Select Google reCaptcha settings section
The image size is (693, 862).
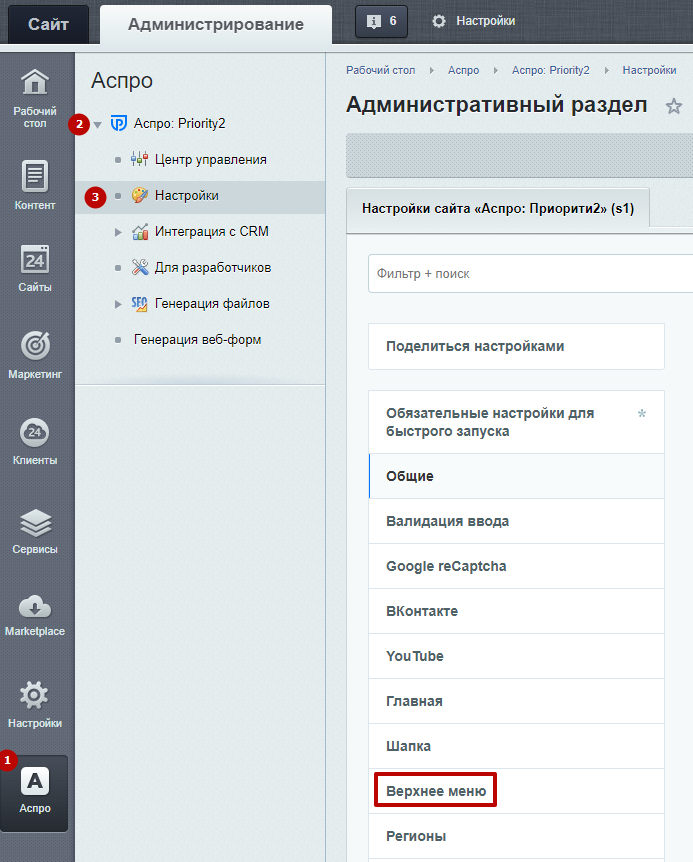pos(516,566)
